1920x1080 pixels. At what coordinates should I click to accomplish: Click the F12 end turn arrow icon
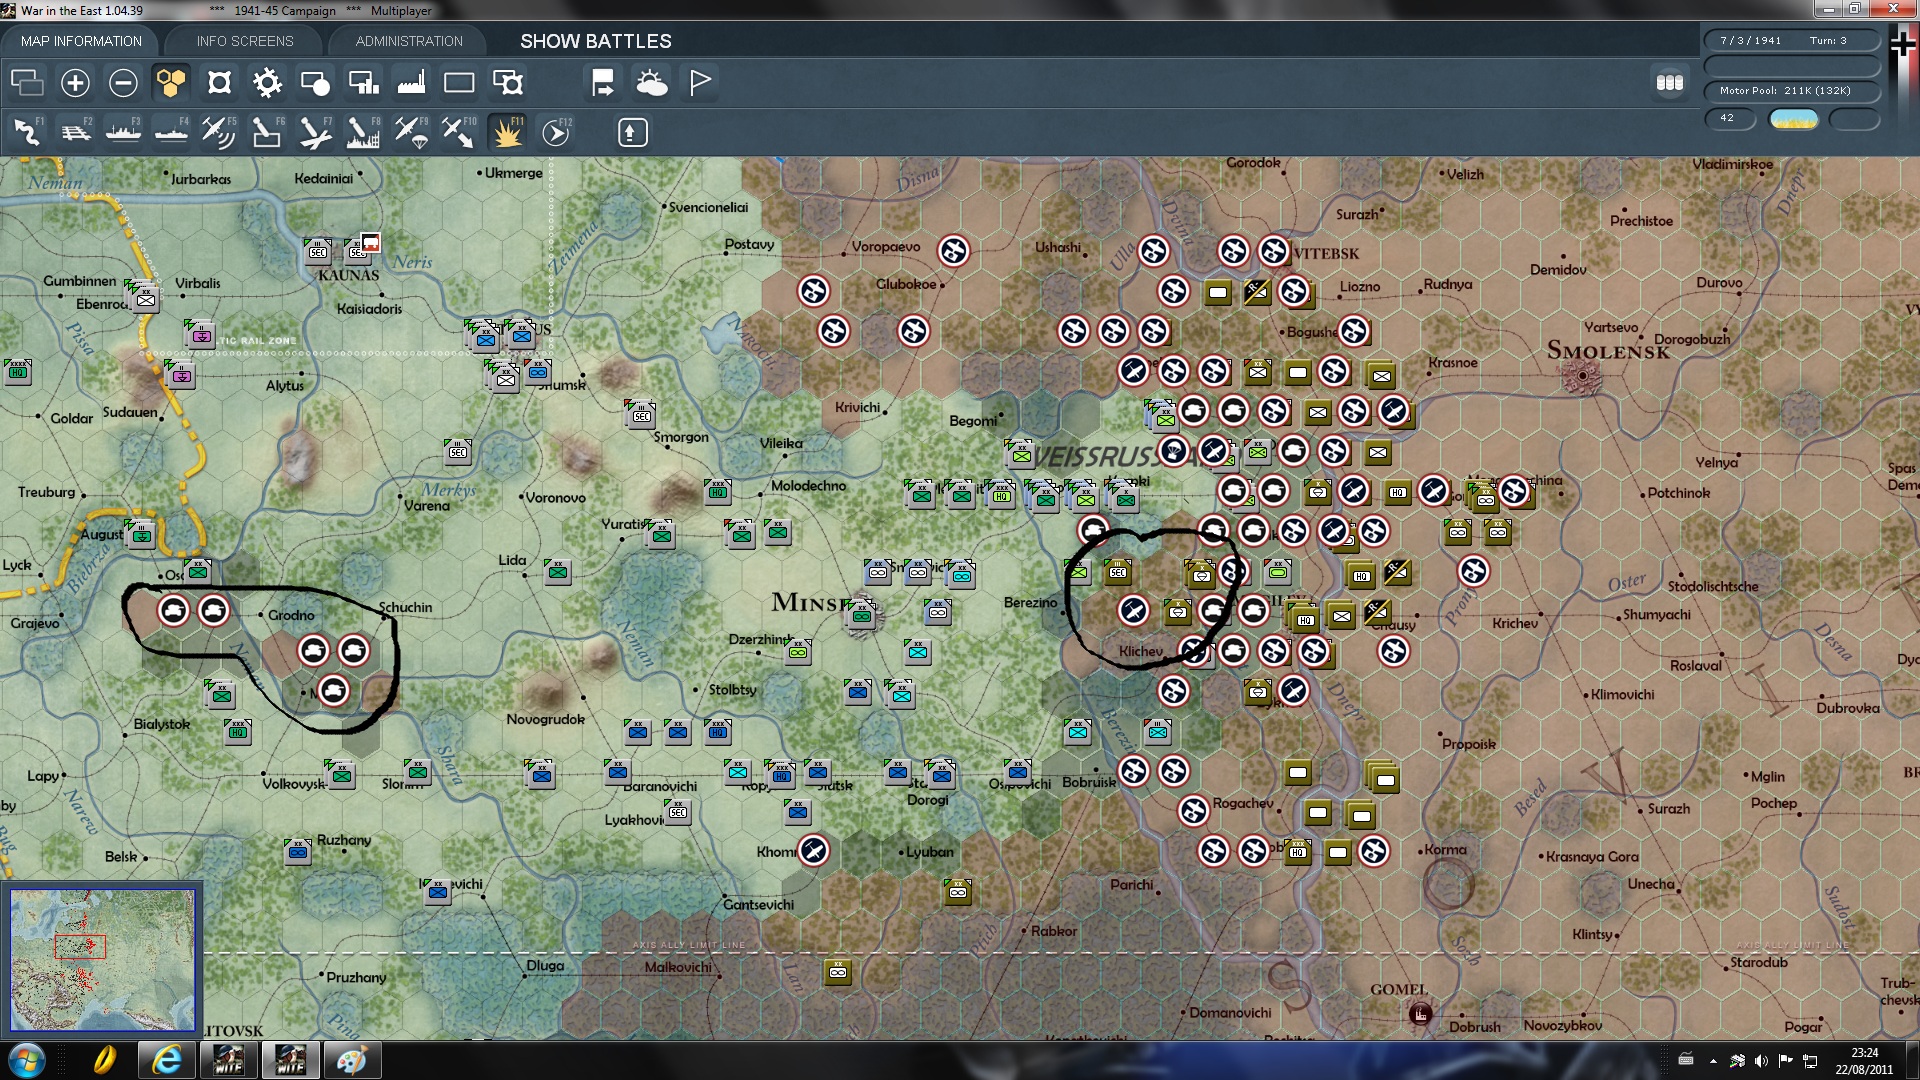(x=556, y=132)
